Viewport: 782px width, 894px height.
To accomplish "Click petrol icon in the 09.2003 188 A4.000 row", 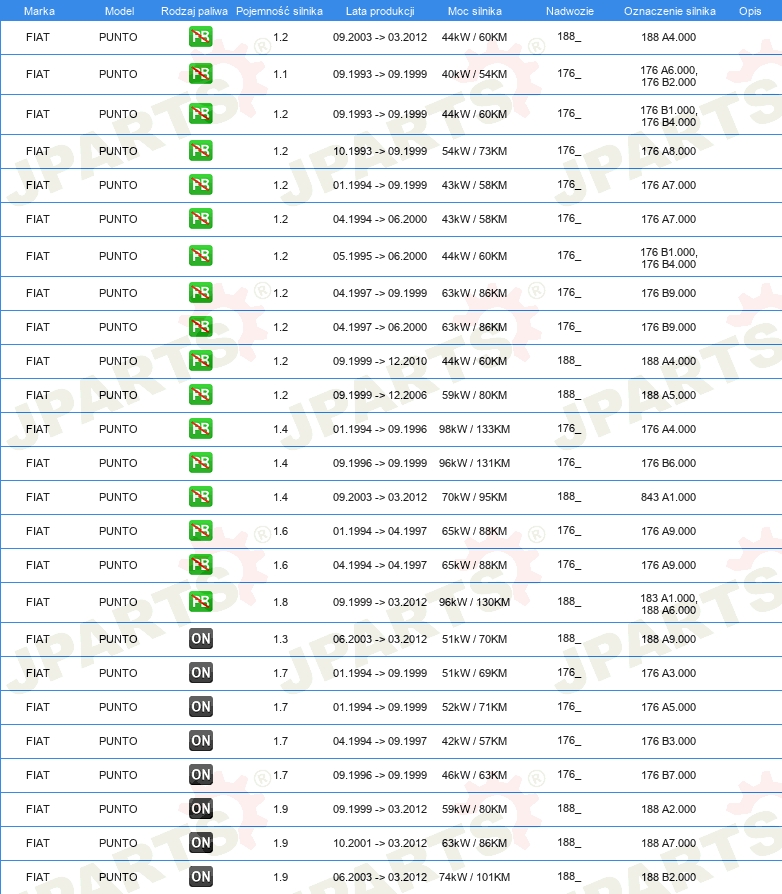I will (x=201, y=37).
